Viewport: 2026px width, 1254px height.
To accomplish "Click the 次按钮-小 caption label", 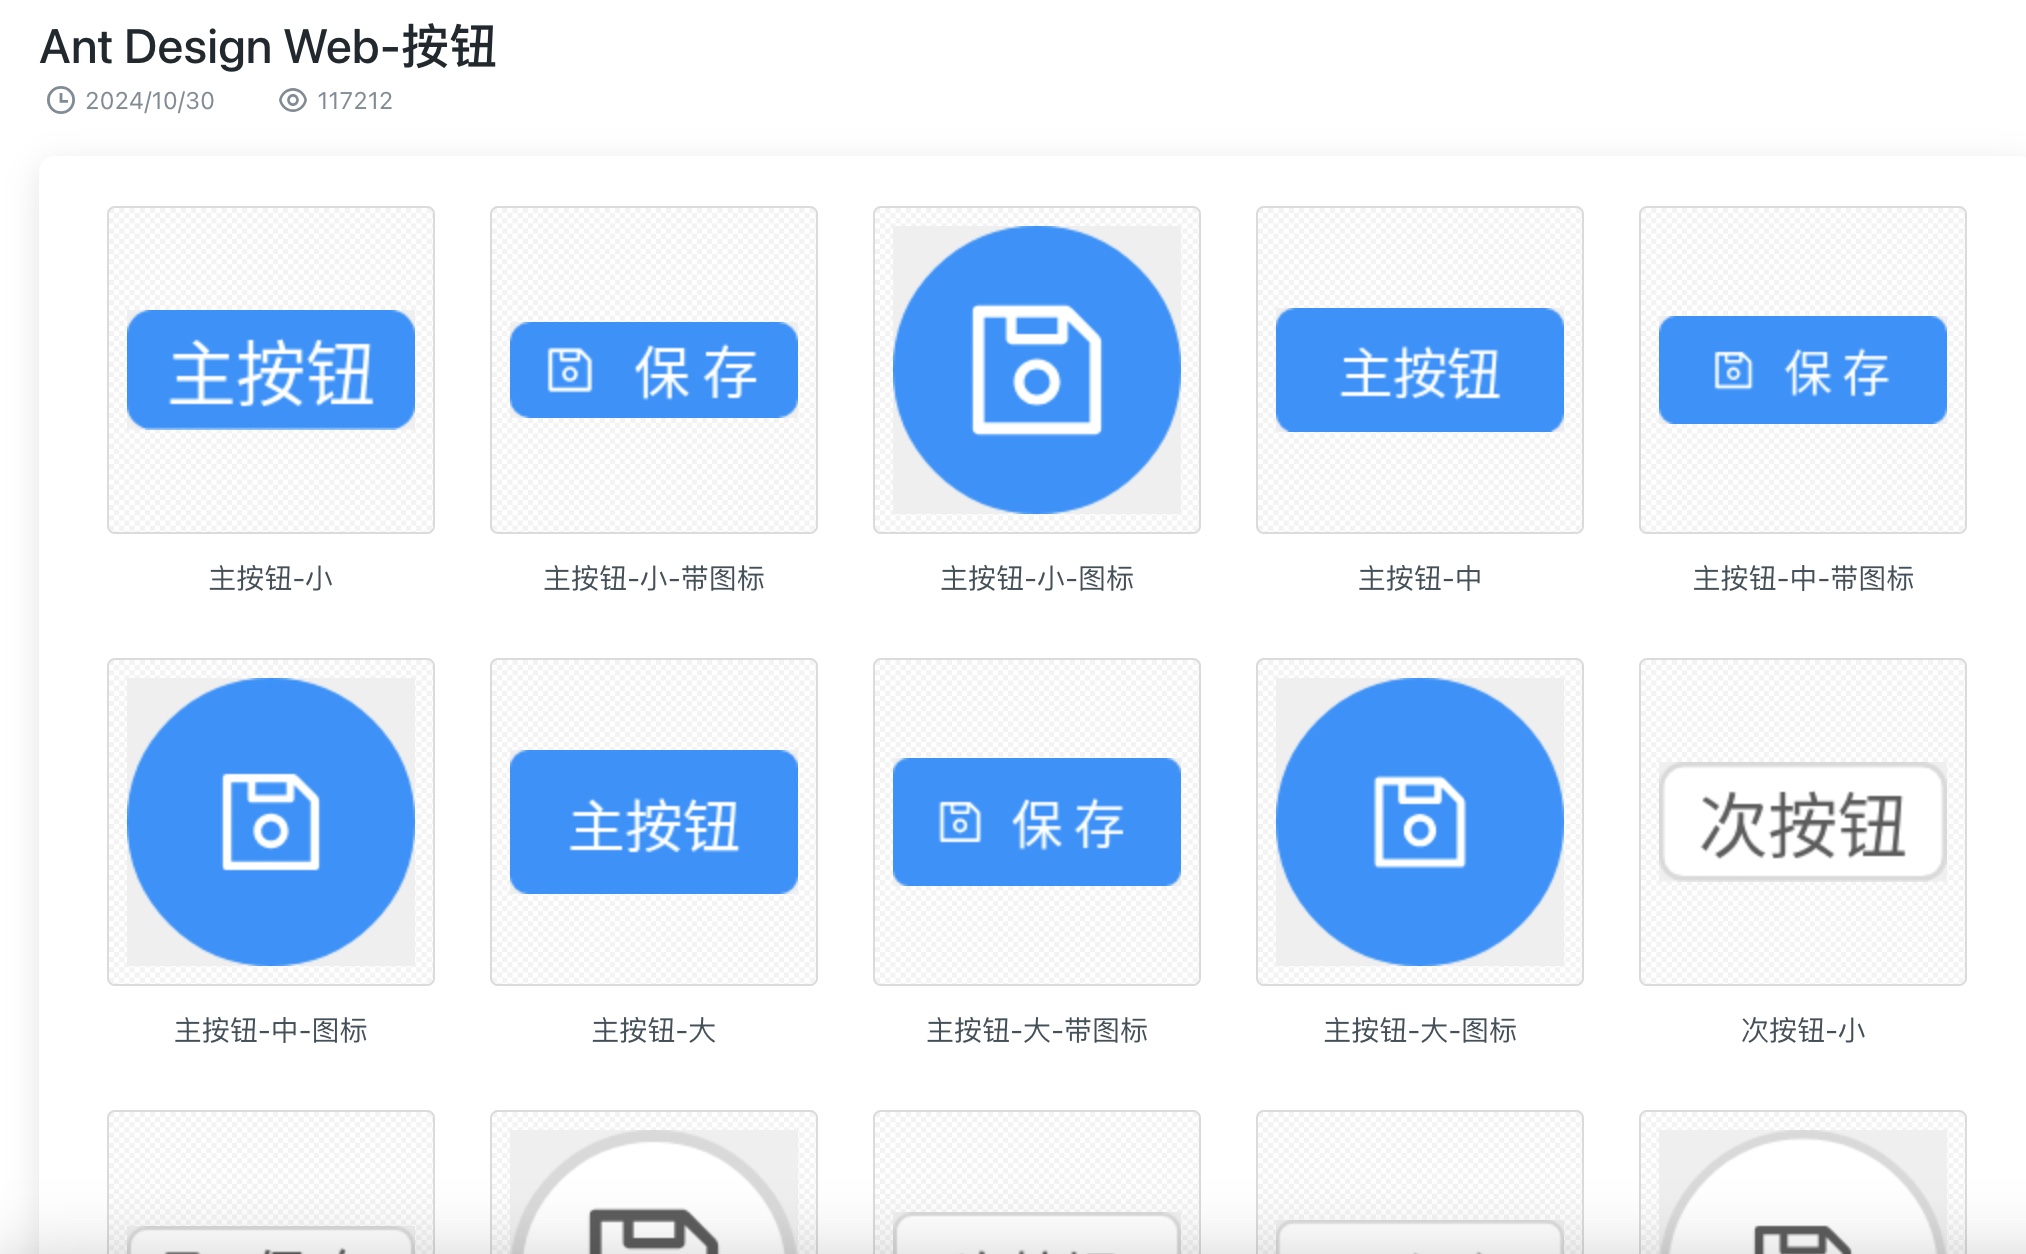I will click(x=1803, y=1030).
